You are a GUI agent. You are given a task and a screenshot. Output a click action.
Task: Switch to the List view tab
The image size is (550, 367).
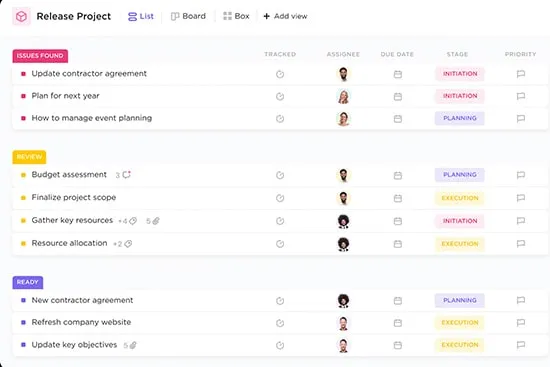[x=141, y=16]
